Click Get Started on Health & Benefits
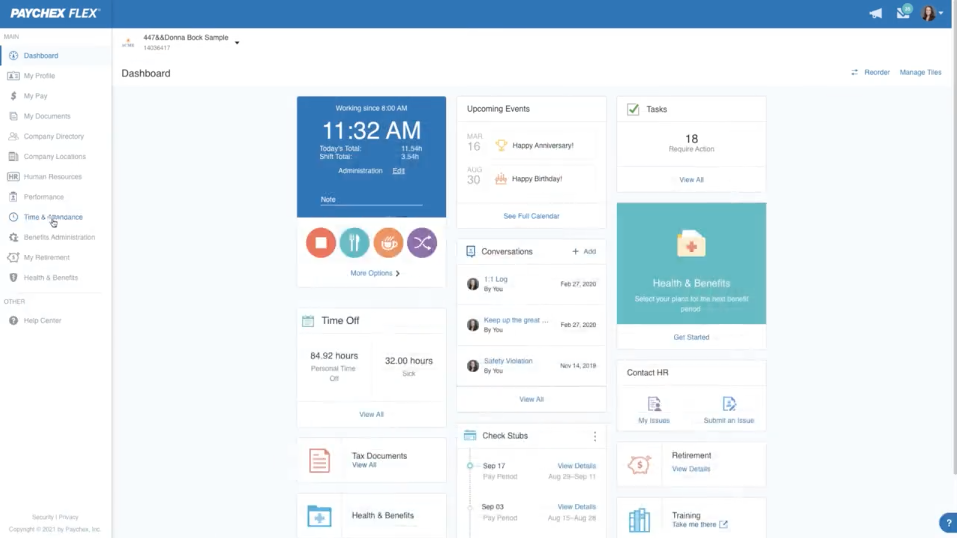Viewport: 957px width, 538px height. coord(691,337)
